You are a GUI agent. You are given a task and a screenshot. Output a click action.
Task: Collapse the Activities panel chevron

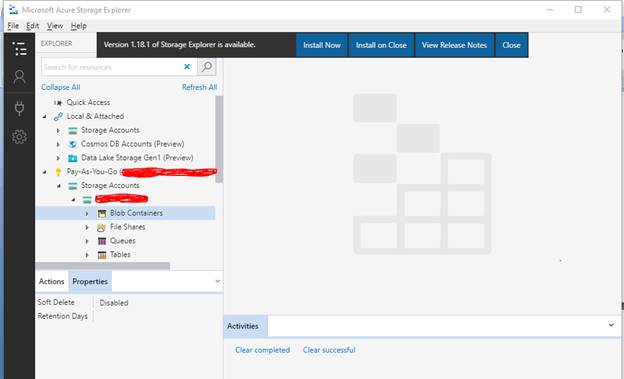pyautogui.click(x=611, y=325)
